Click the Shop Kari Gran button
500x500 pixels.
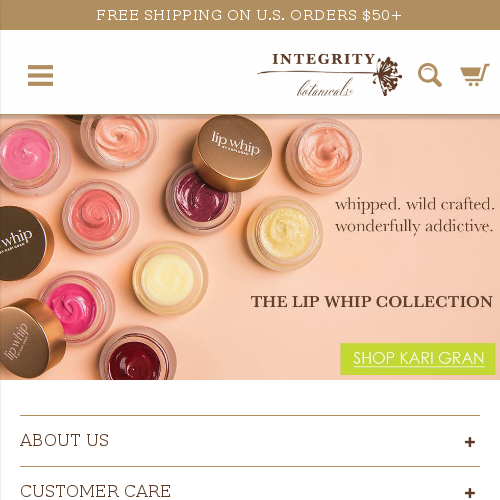coord(418,359)
